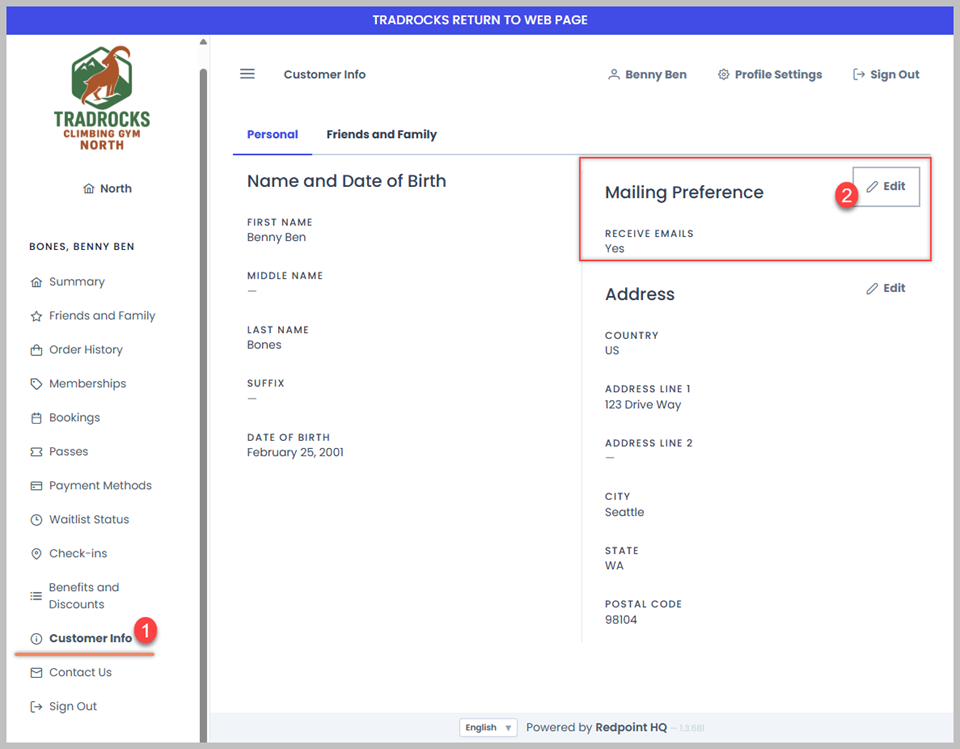Viewport: 960px width, 749px height.
Task: Click the Payment Methods card icon
Action: [x=37, y=486]
